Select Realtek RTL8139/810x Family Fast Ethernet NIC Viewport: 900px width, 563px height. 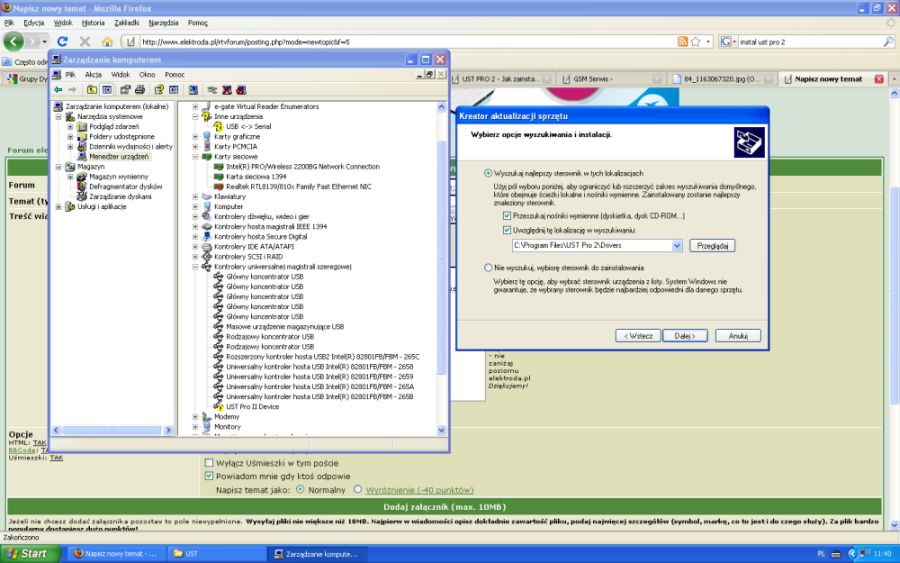[298, 187]
